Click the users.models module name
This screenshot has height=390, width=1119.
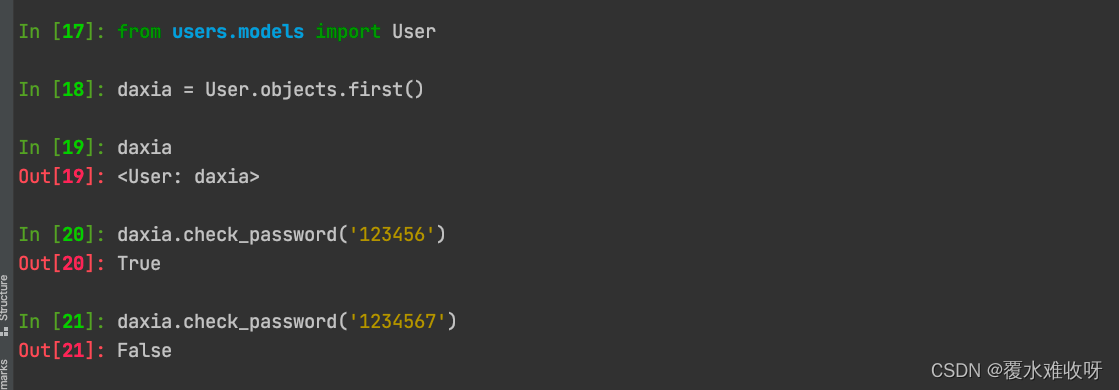(x=238, y=32)
